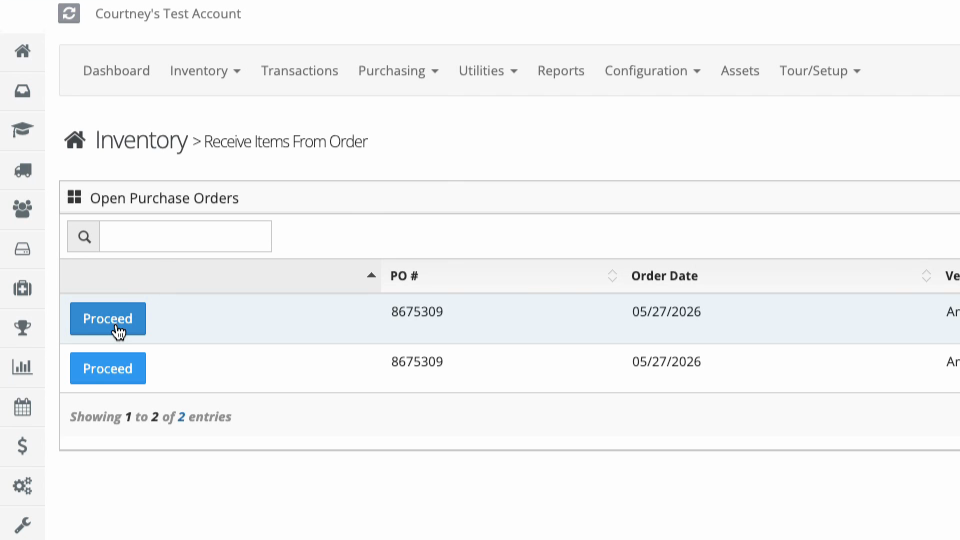960x540 pixels.
Task: Open the gears settings sidebar icon
Action: coord(23,486)
